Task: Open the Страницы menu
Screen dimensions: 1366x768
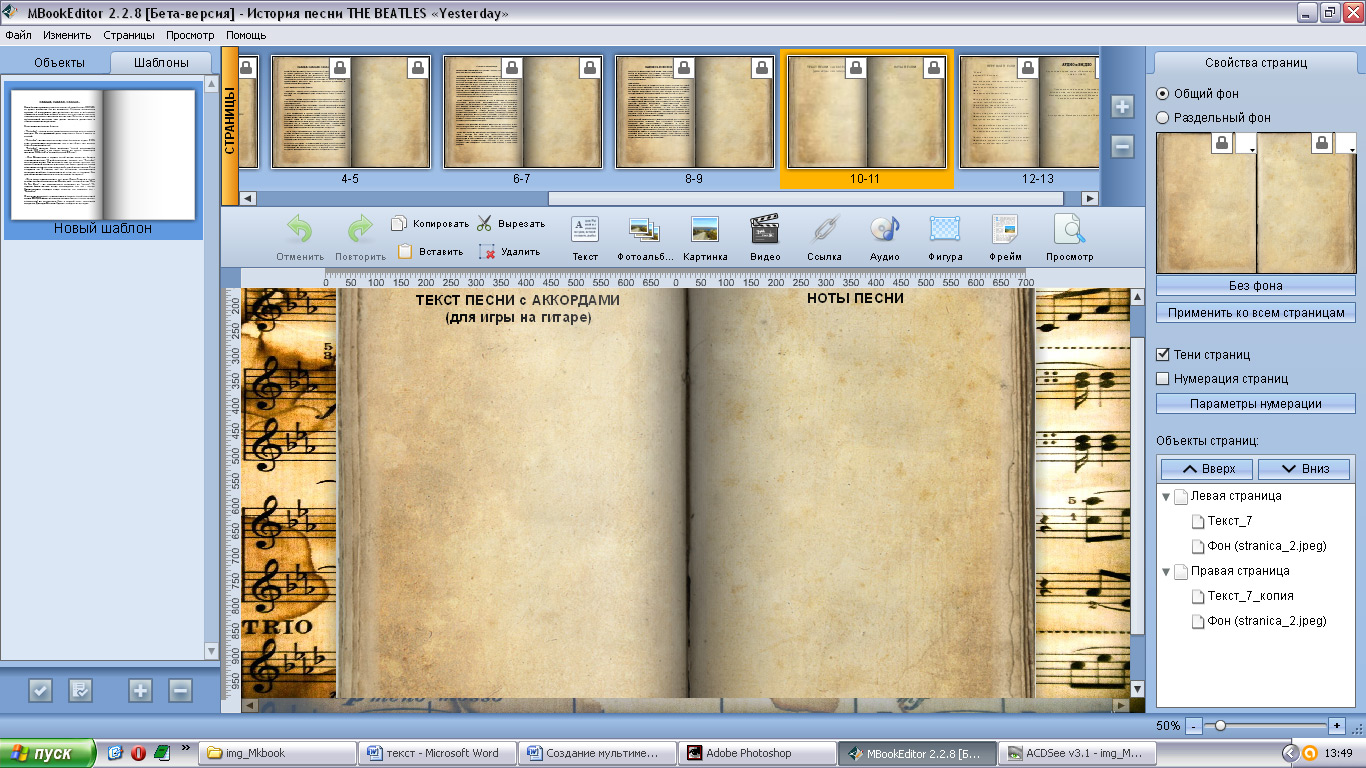Action: (x=129, y=35)
